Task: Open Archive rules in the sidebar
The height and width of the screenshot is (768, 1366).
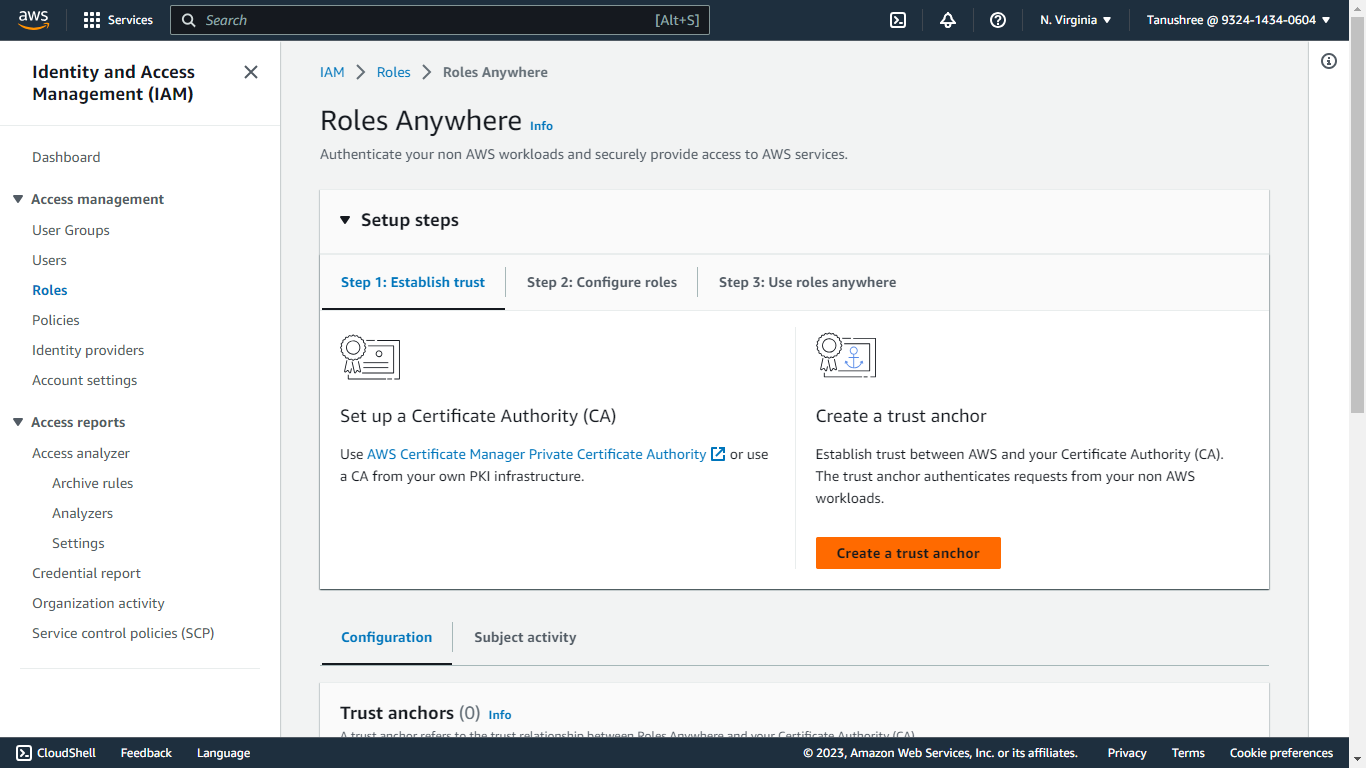Action: (x=93, y=483)
